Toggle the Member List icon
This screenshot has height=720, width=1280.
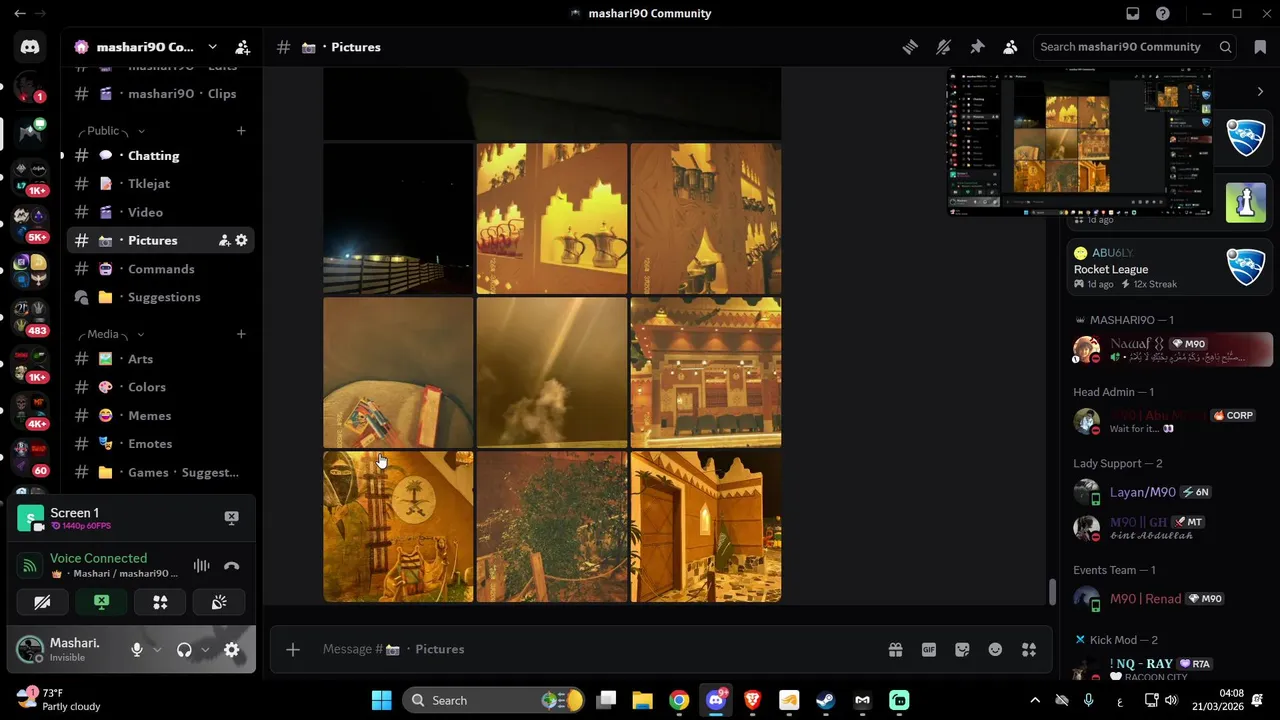1010,47
